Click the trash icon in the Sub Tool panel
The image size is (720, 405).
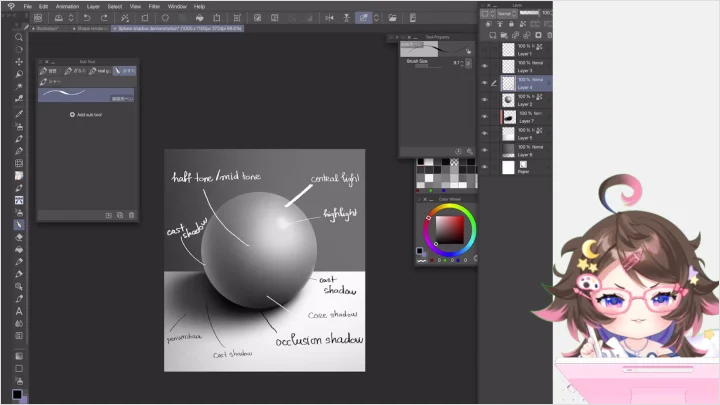pyautogui.click(x=131, y=215)
